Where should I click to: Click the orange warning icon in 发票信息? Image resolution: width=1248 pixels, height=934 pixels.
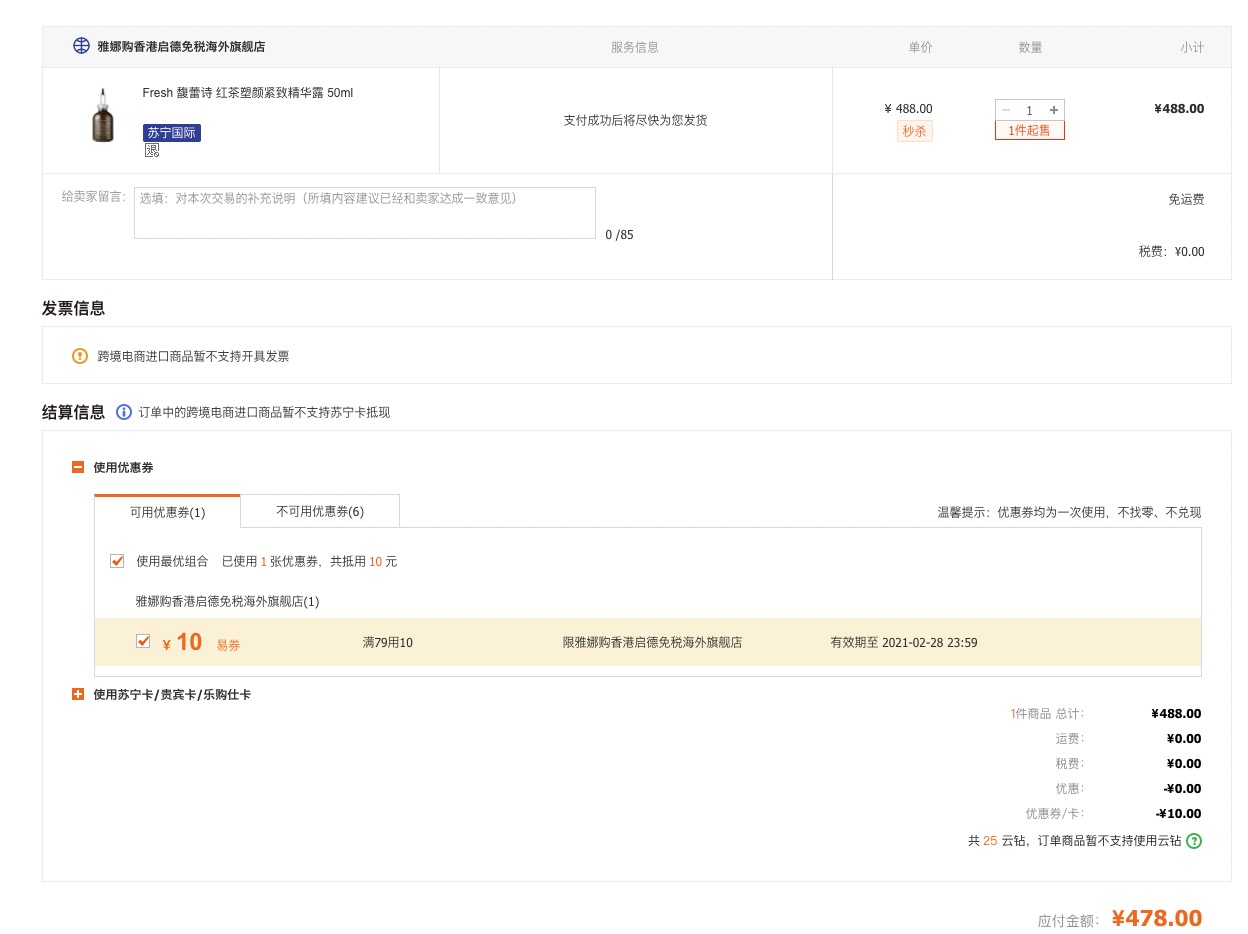80,356
